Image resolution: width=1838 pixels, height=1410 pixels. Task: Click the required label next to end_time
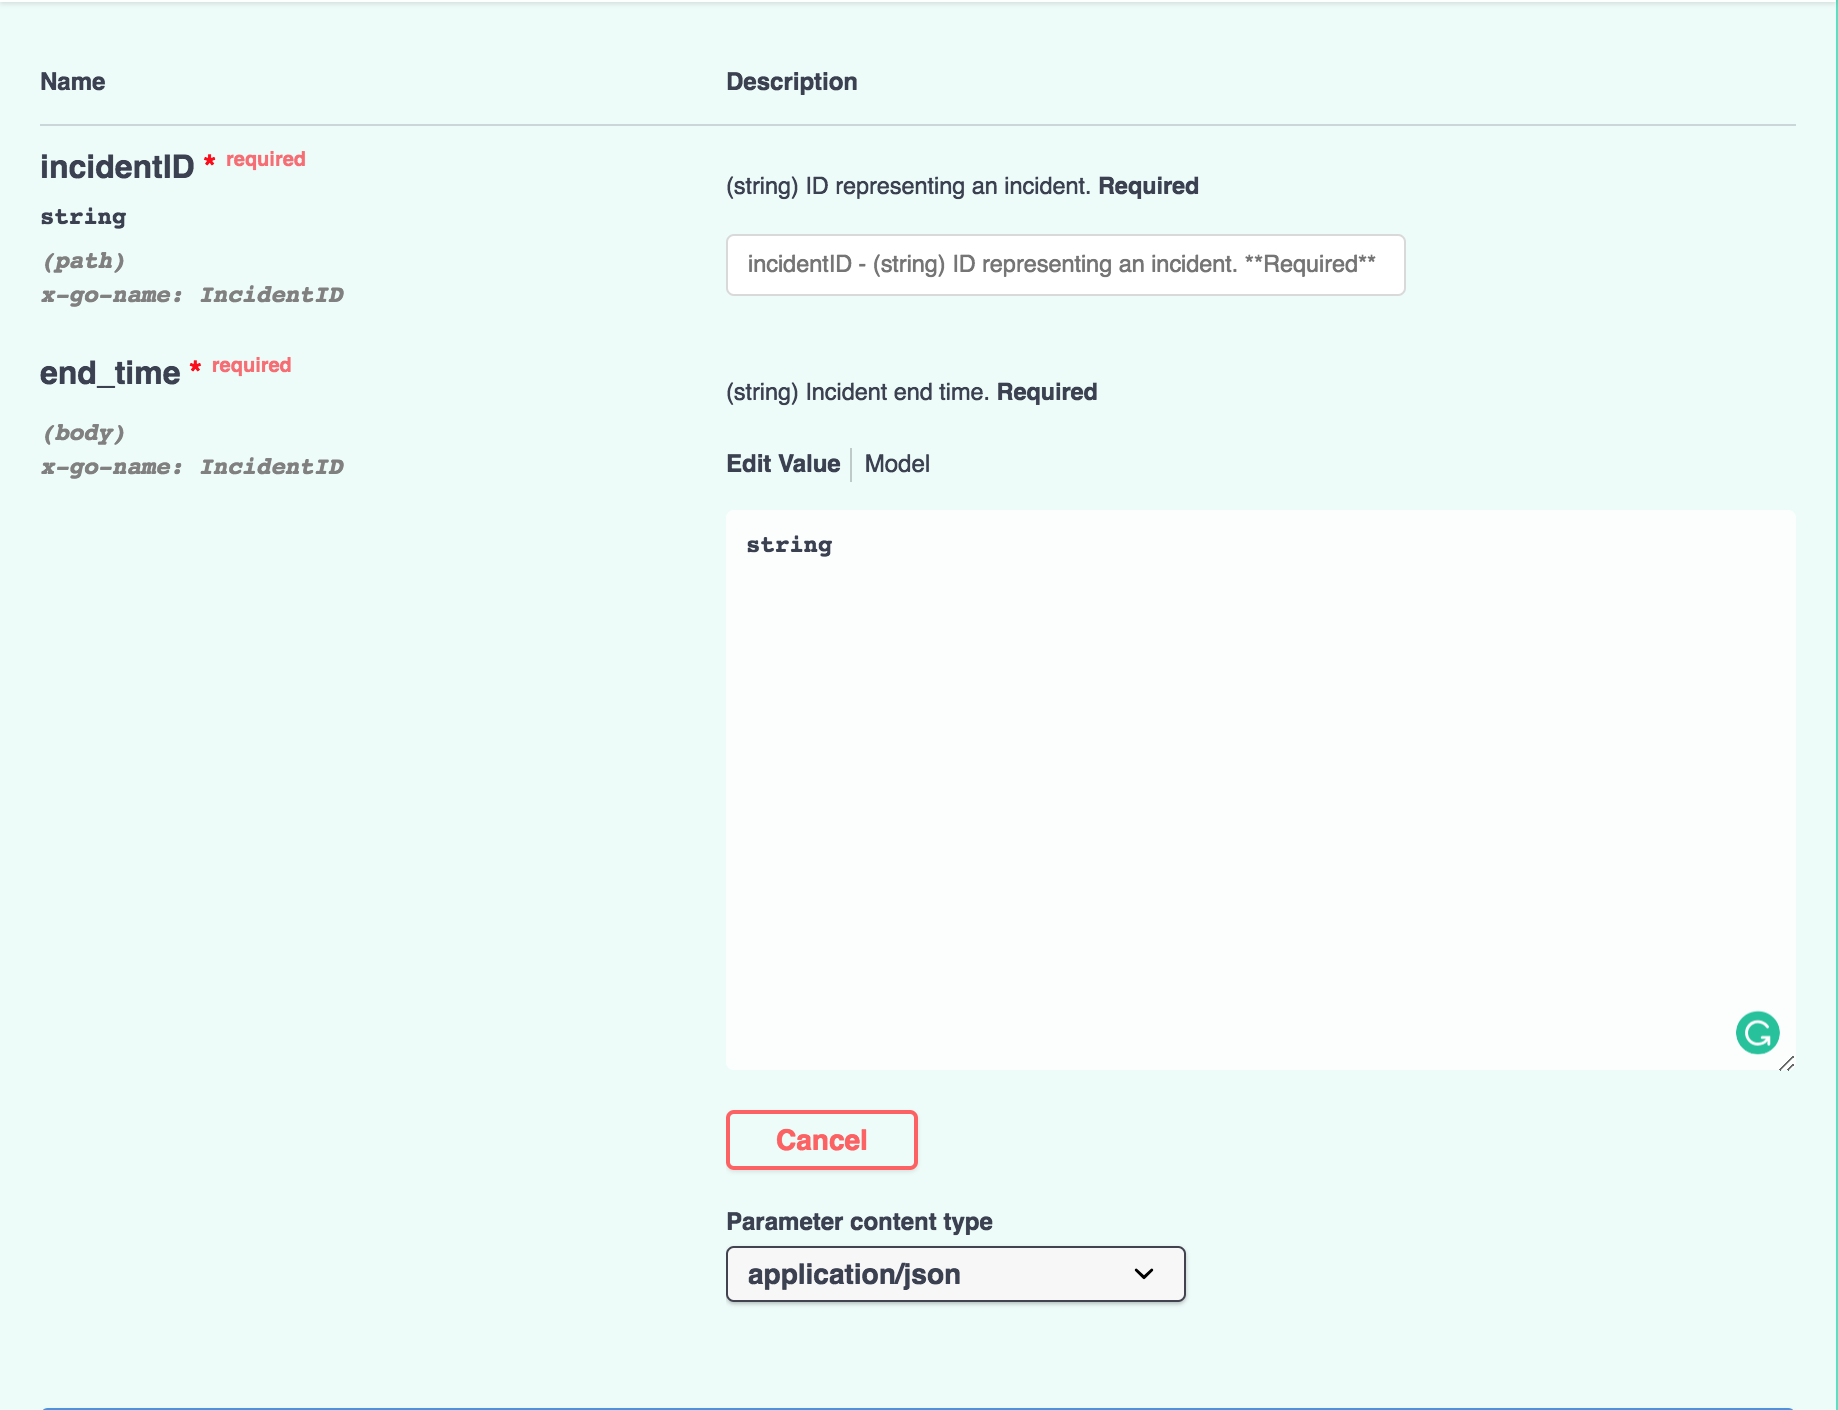[x=250, y=365]
